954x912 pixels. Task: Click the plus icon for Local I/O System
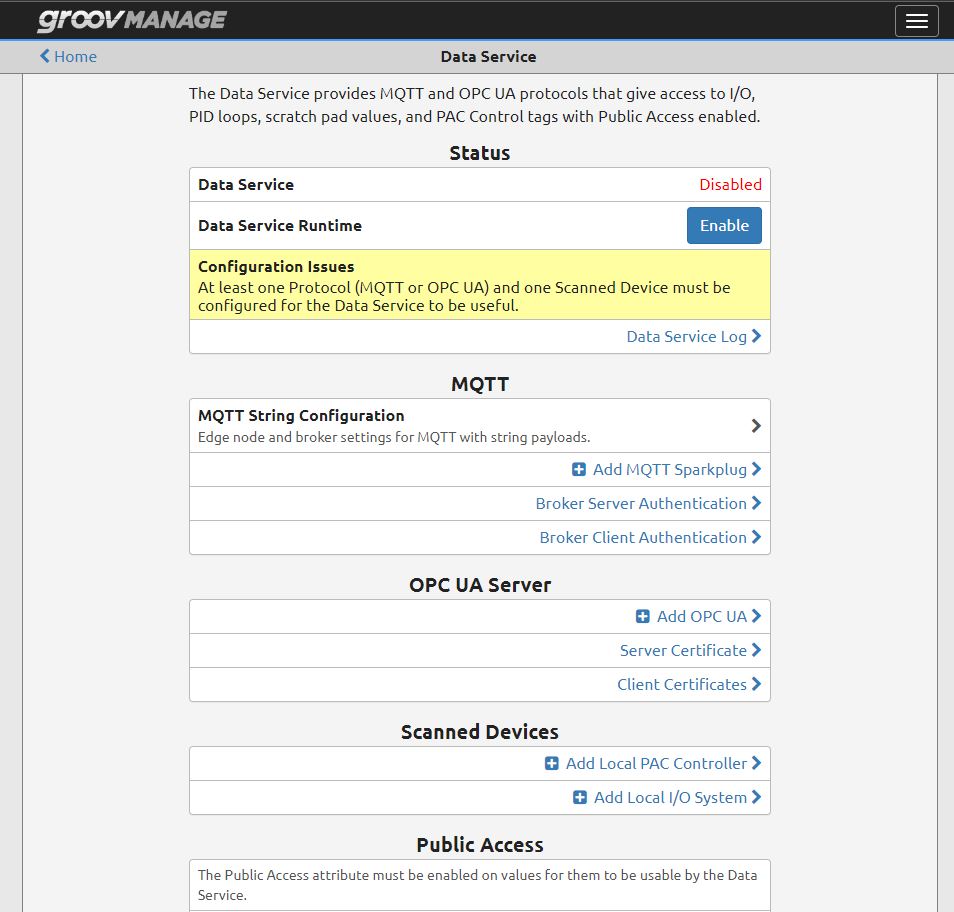[580, 798]
